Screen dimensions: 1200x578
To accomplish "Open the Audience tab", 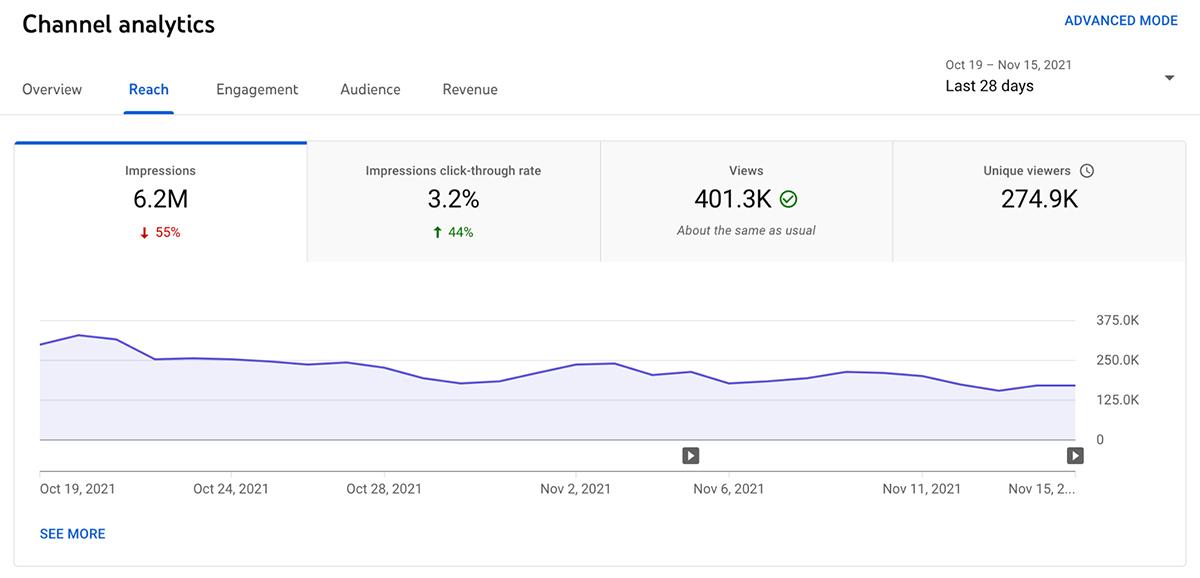I will (x=370, y=89).
